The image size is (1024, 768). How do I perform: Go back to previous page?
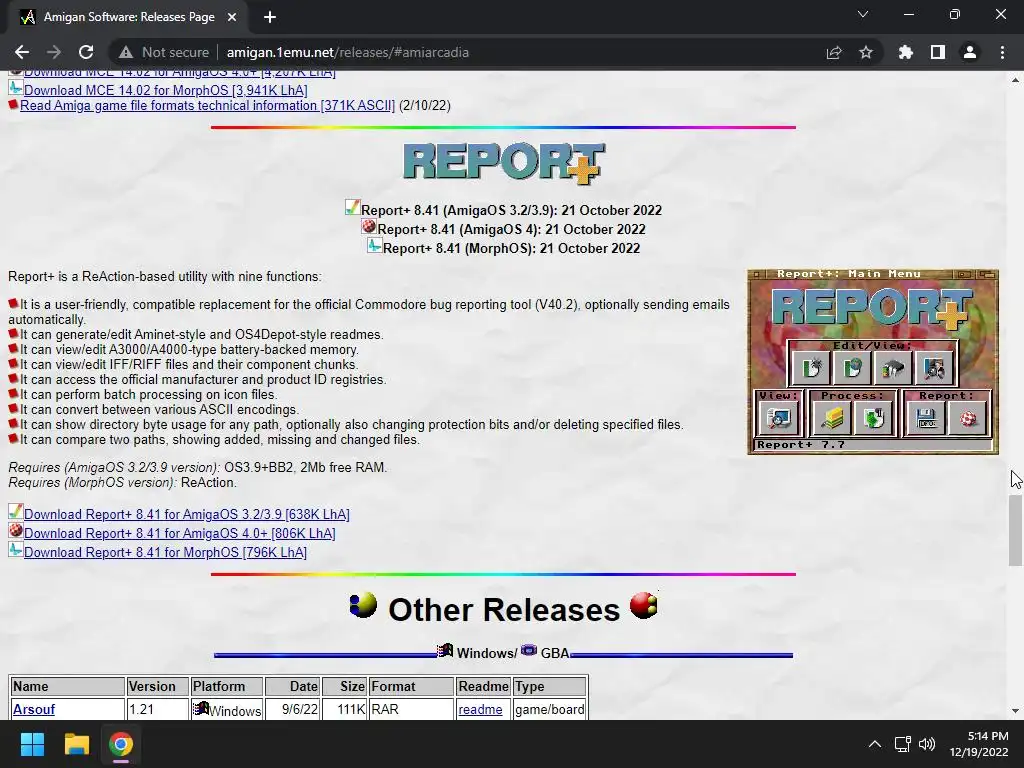tap(22, 52)
